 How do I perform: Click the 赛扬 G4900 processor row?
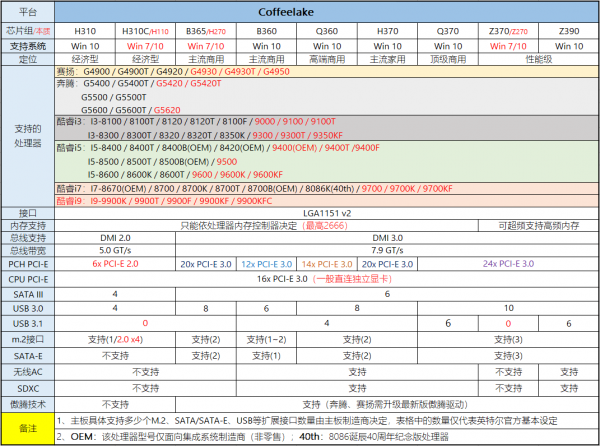click(327, 72)
